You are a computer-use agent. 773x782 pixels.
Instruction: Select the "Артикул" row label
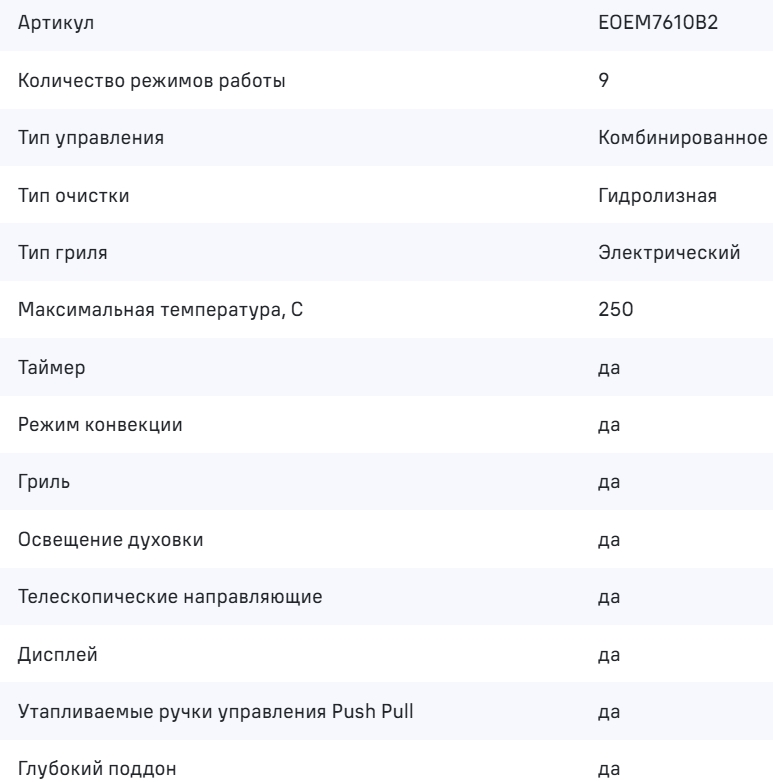56,24
